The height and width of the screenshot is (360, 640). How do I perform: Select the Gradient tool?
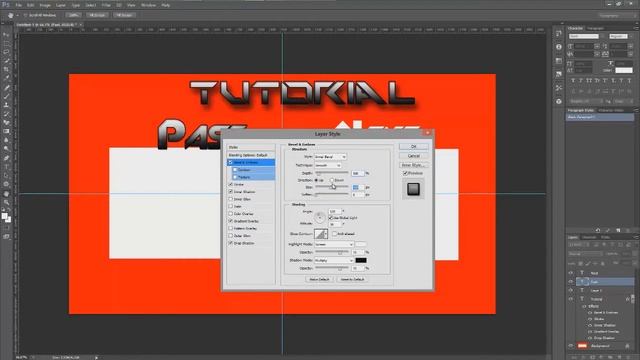coord(6,131)
